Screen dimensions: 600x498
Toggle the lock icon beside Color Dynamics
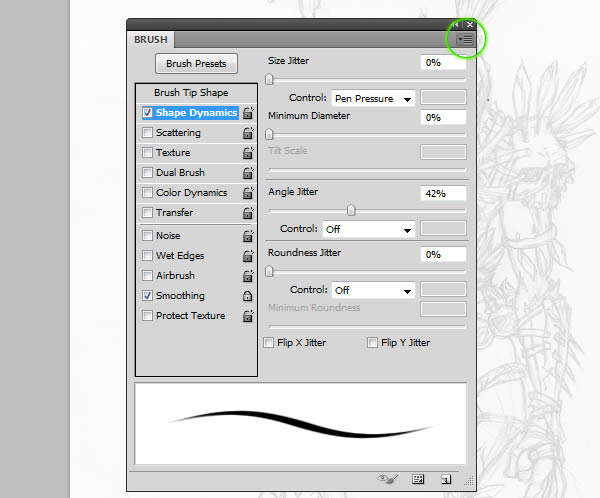pyautogui.click(x=248, y=193)
